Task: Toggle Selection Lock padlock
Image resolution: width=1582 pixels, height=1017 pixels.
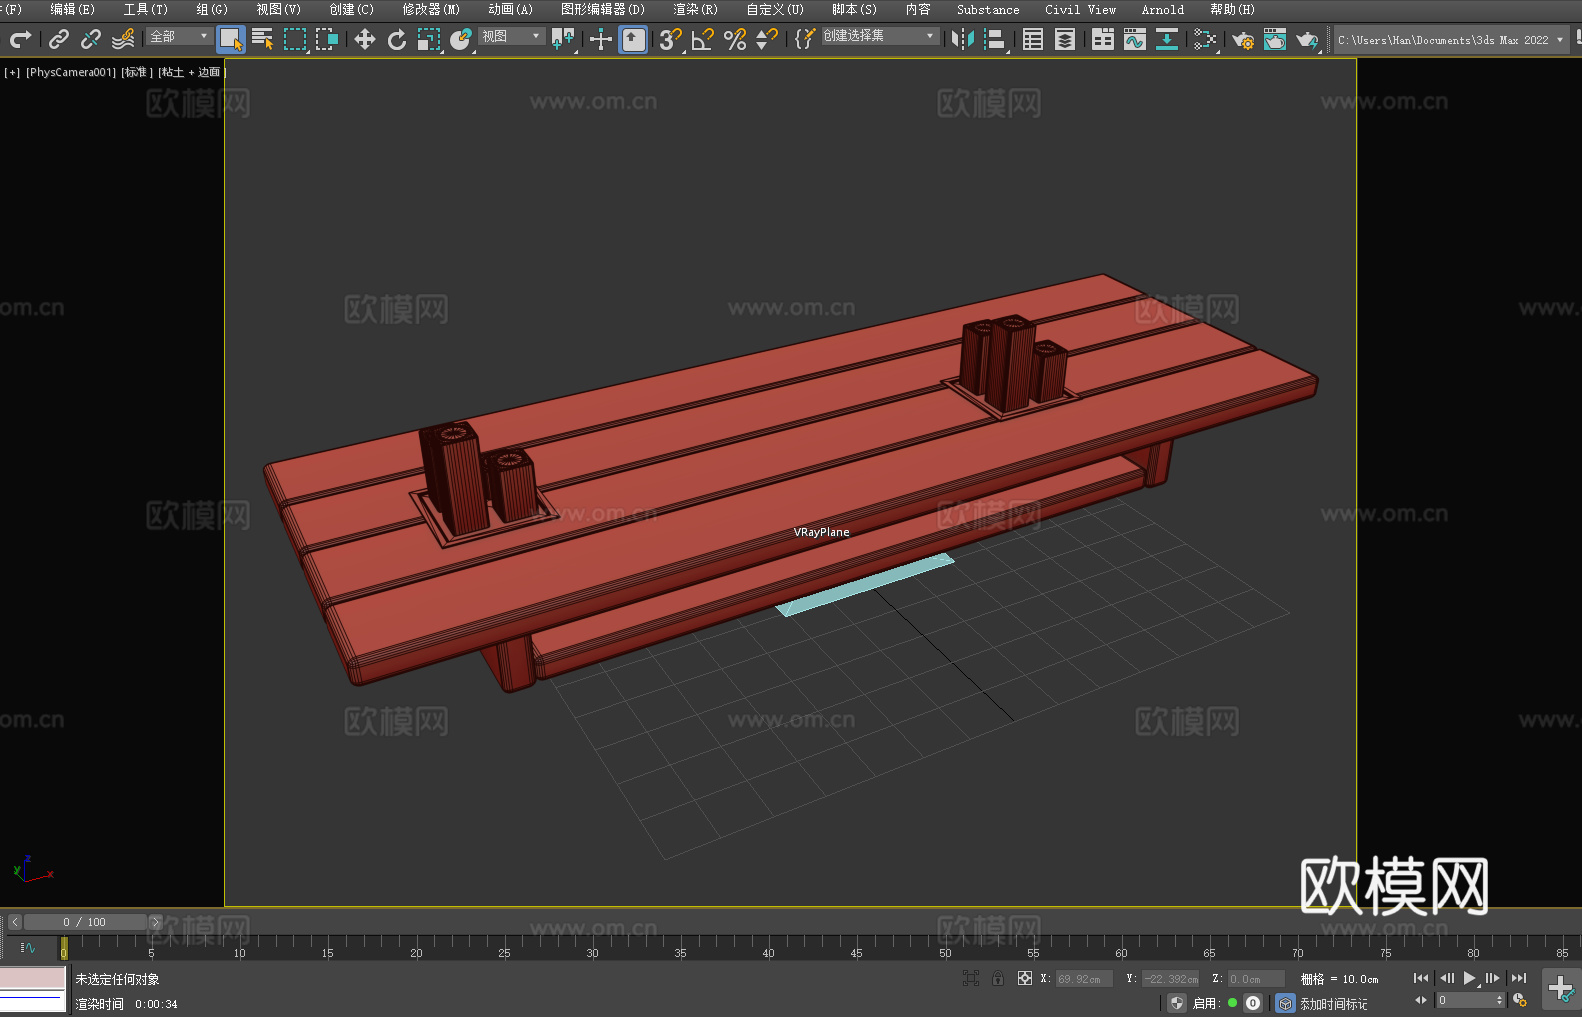Action: click(x=998, y=978)
